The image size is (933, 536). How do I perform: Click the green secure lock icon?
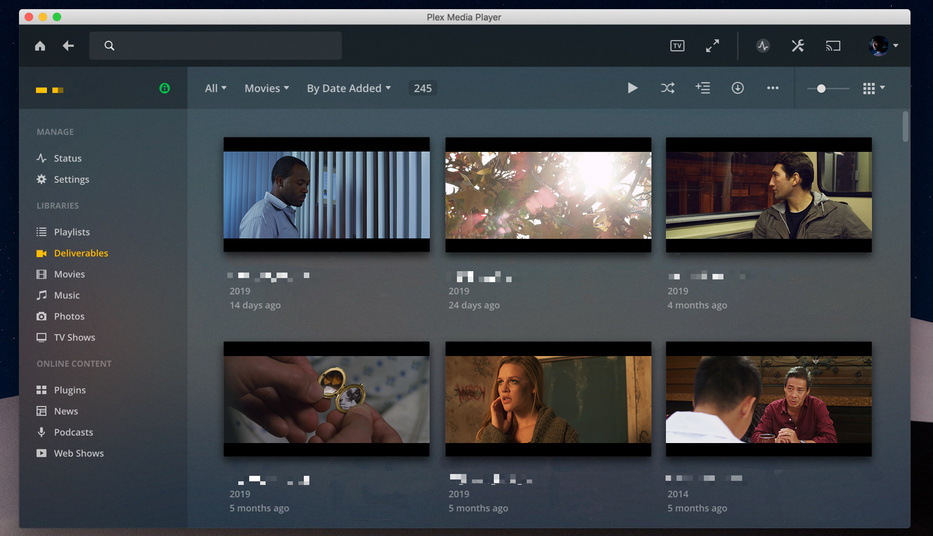click(x=165, y=88)
